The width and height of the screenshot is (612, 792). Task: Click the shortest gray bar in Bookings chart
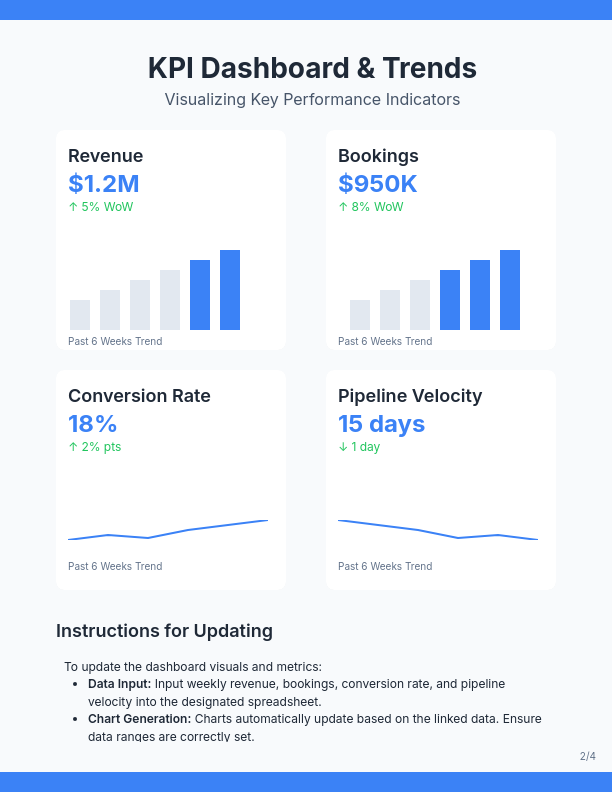tap(360, 315)
